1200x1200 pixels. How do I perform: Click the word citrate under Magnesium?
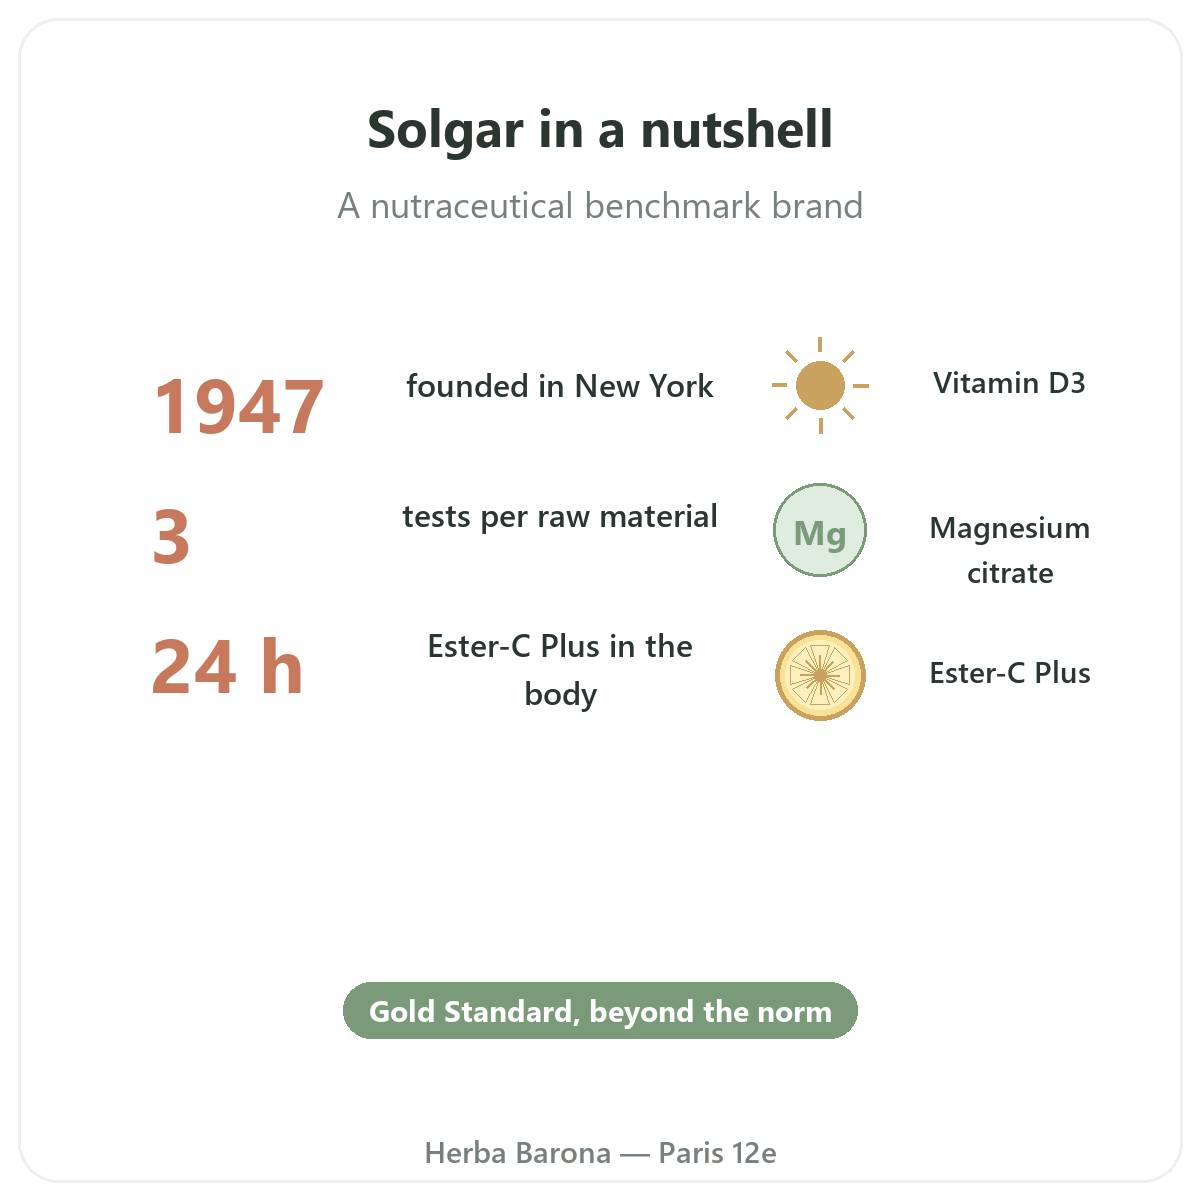click(x=1010, y=573)
